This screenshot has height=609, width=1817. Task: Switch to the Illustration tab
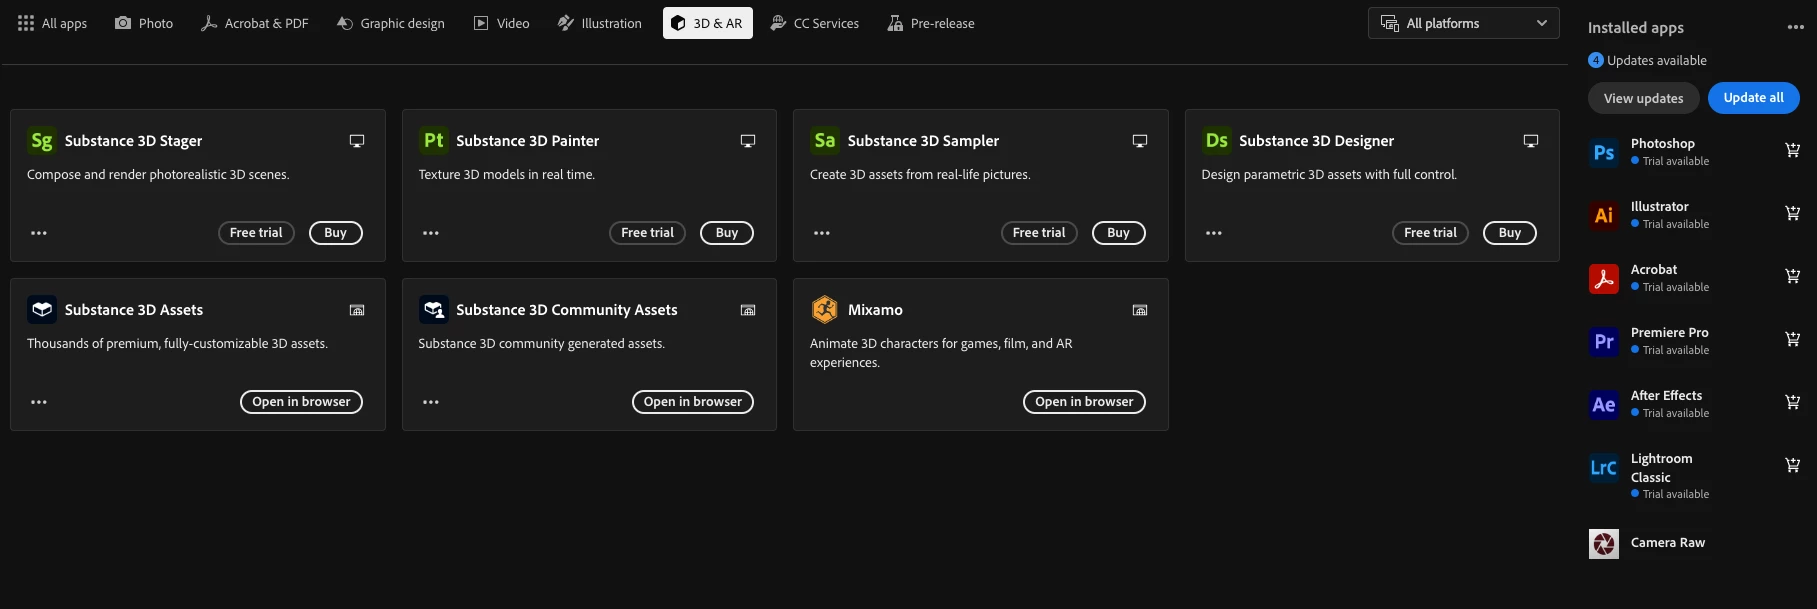(600, 23)
